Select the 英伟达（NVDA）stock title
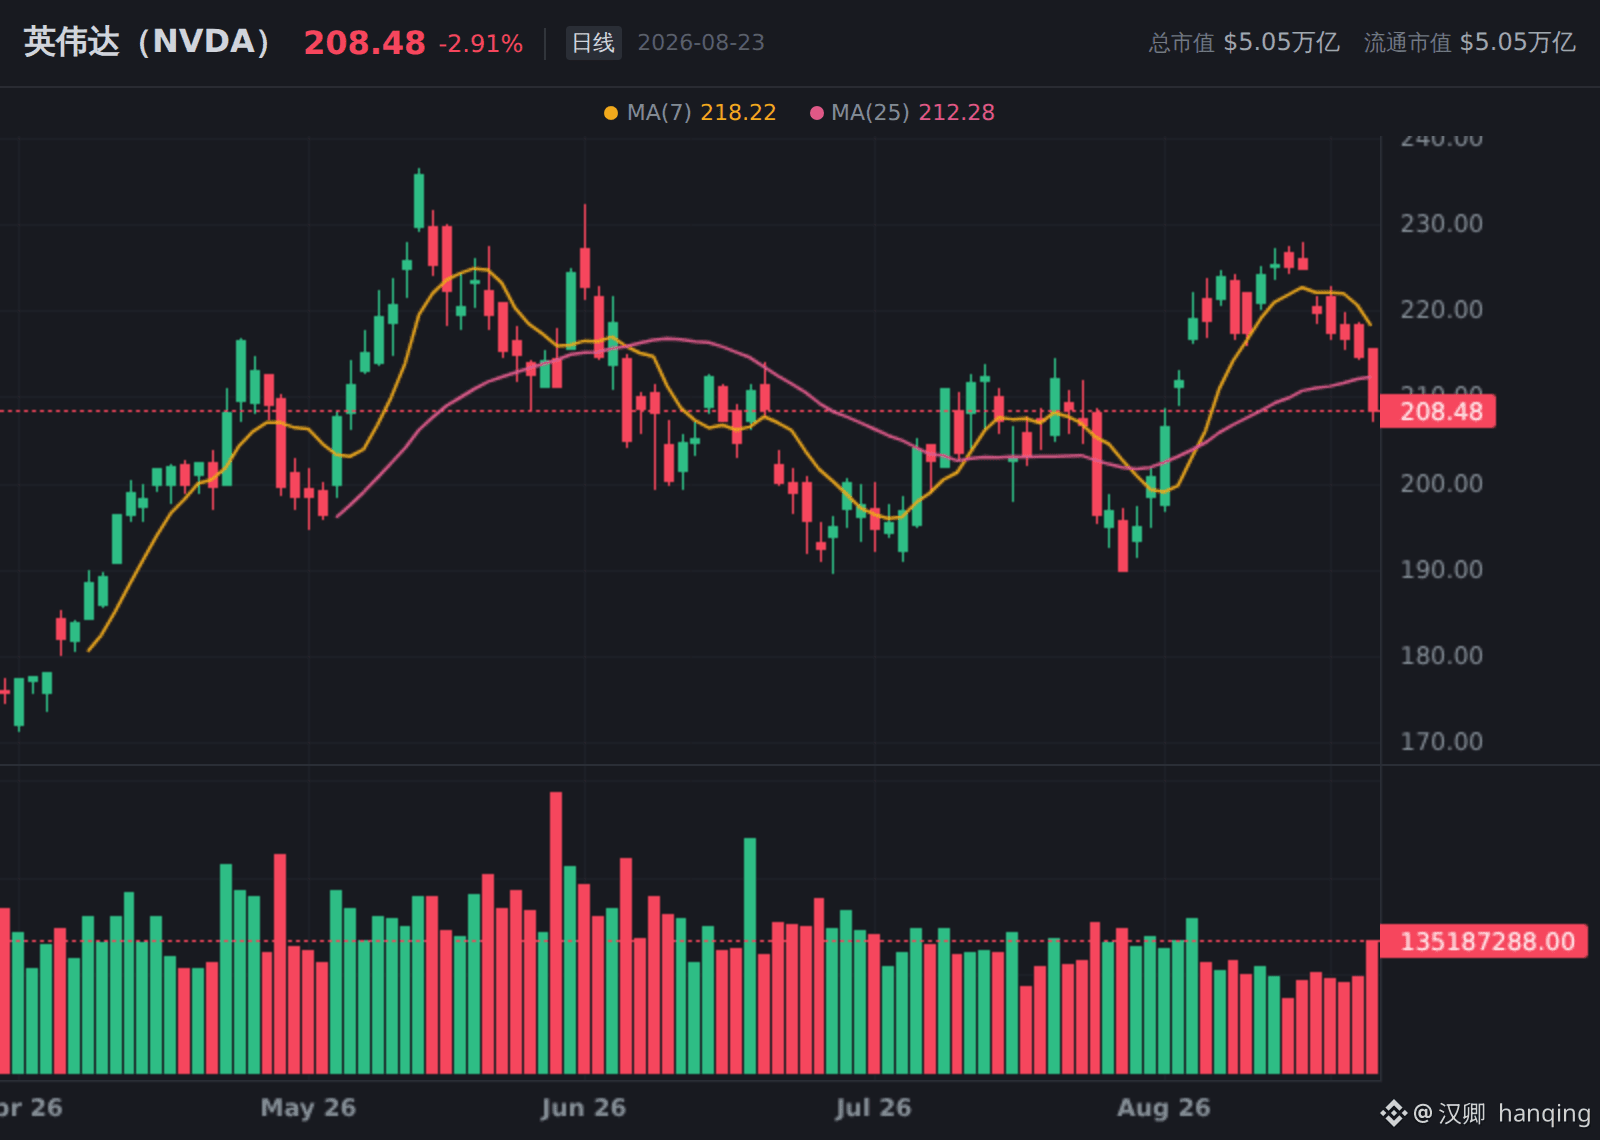This screenshot has height=1140, width=1600. (147, 42)
